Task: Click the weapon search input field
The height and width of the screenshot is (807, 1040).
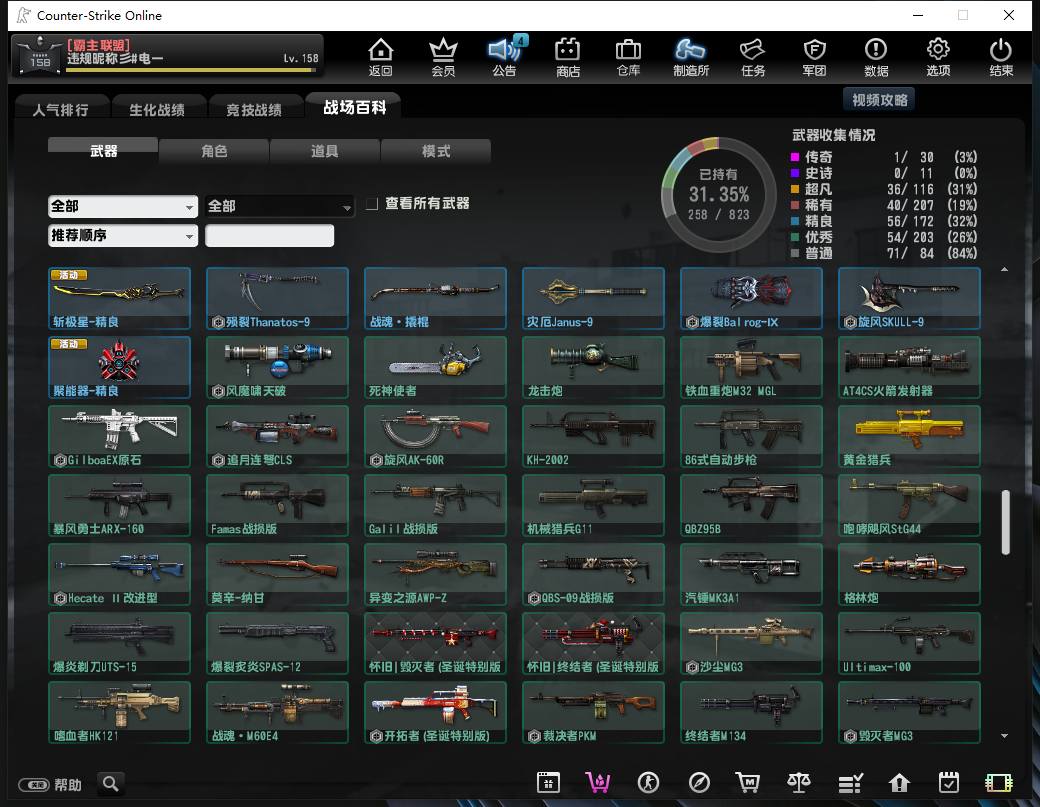Action: (269, 235)
